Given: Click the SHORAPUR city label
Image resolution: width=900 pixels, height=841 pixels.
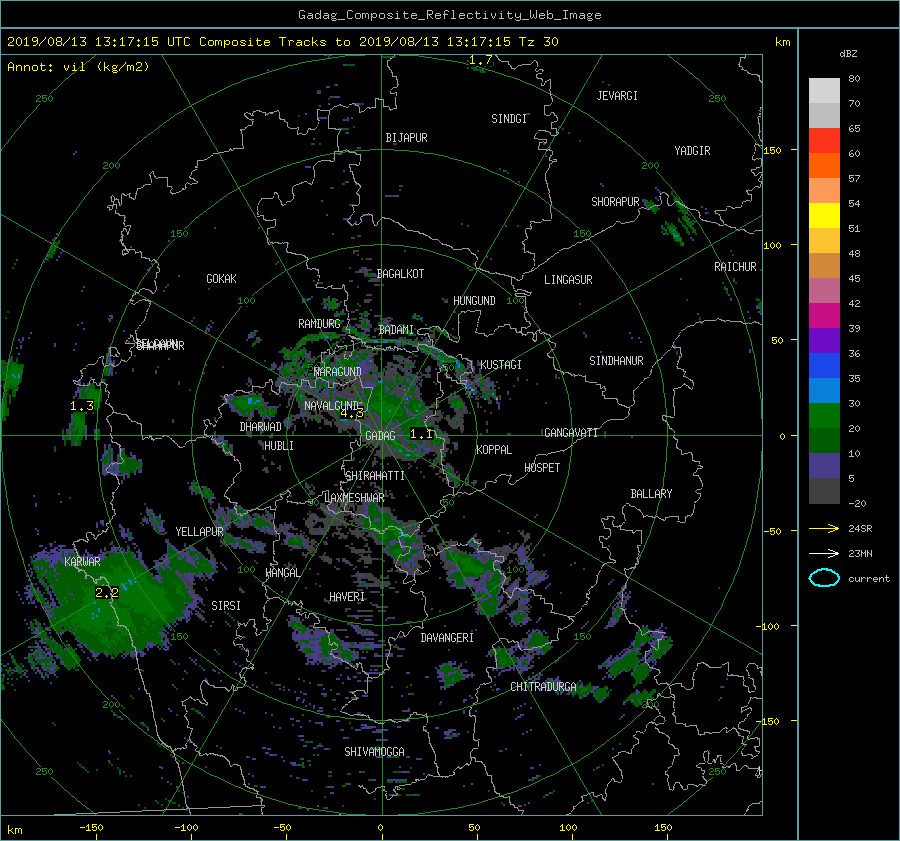Looking at the screenshot, I should click(x=615, y=202).
